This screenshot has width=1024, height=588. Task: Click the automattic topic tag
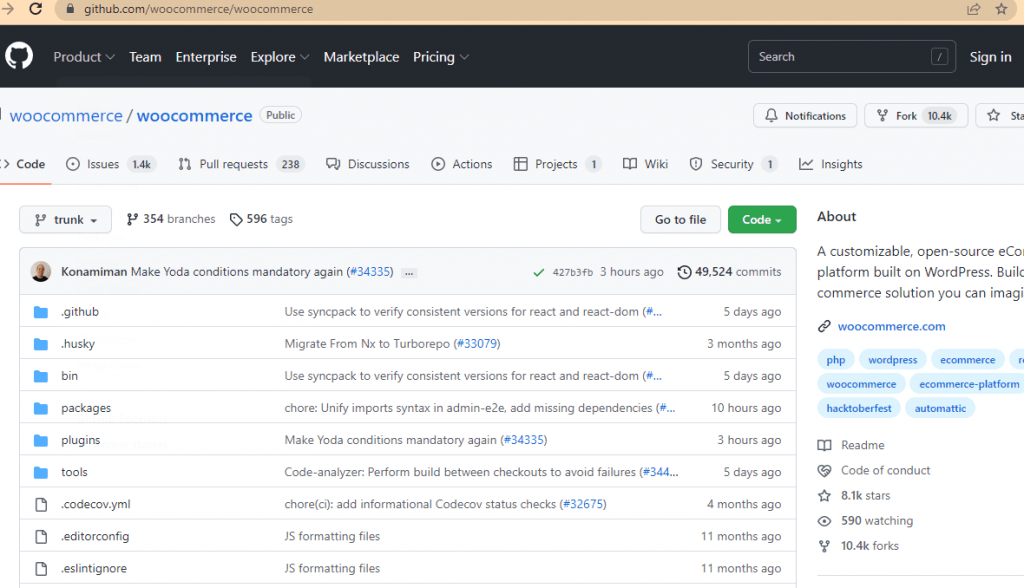click(x=940, y=408)
